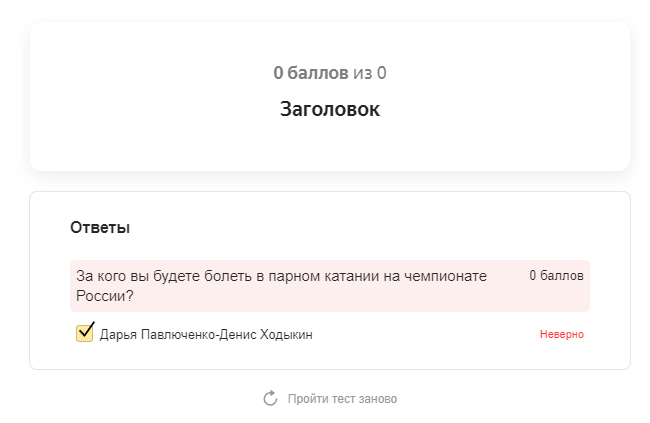This screenshot has width=650, height=423.
Task: Click the surname 'Ходыкин' in the answer
Action: [287, 335]
